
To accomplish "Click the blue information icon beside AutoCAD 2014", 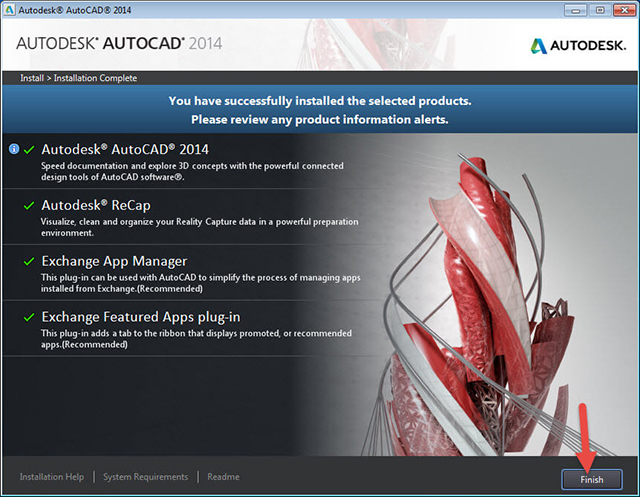I will [14, 149].
